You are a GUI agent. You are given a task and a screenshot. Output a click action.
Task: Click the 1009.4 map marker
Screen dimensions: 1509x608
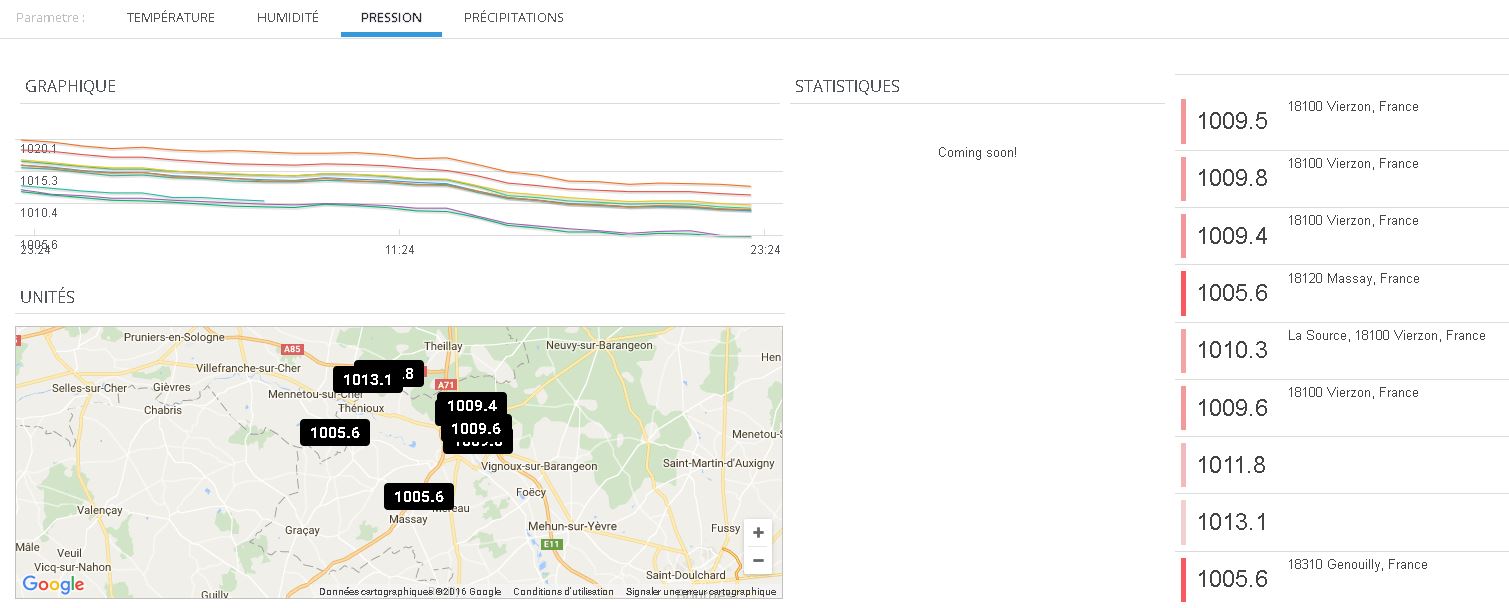(x=472, y=406)
